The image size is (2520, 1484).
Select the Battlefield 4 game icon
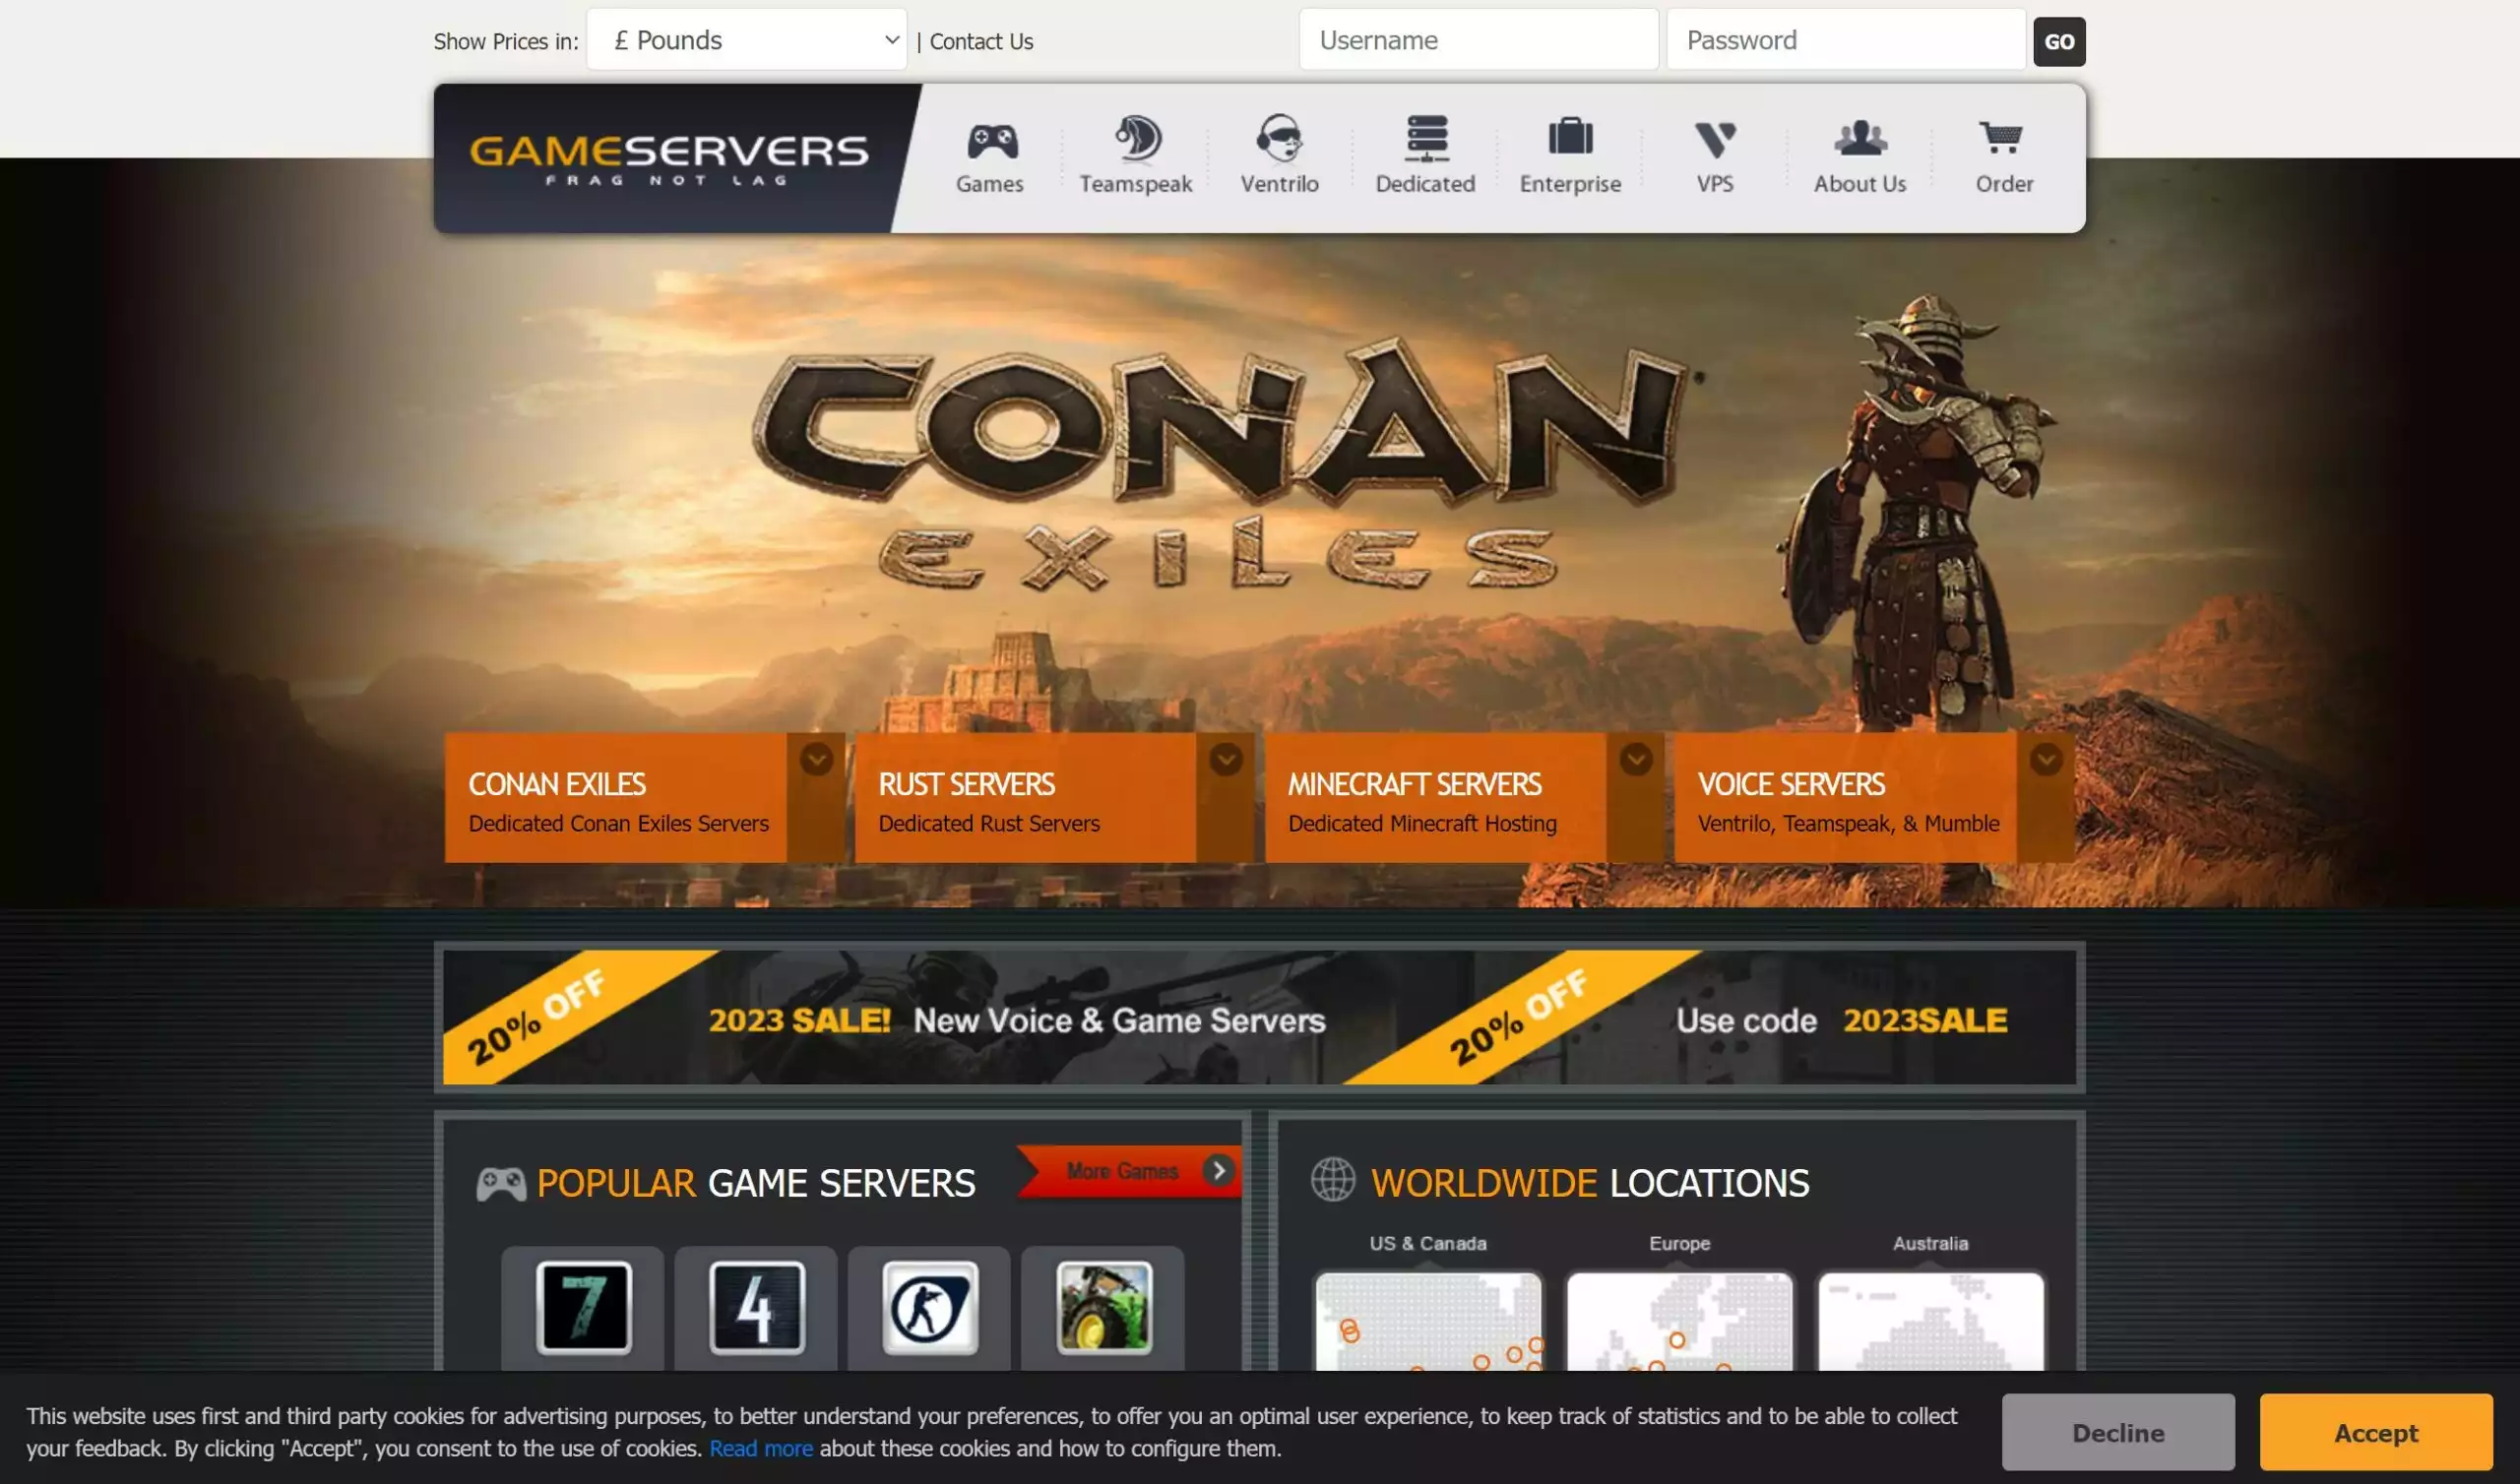[757, 1307]
